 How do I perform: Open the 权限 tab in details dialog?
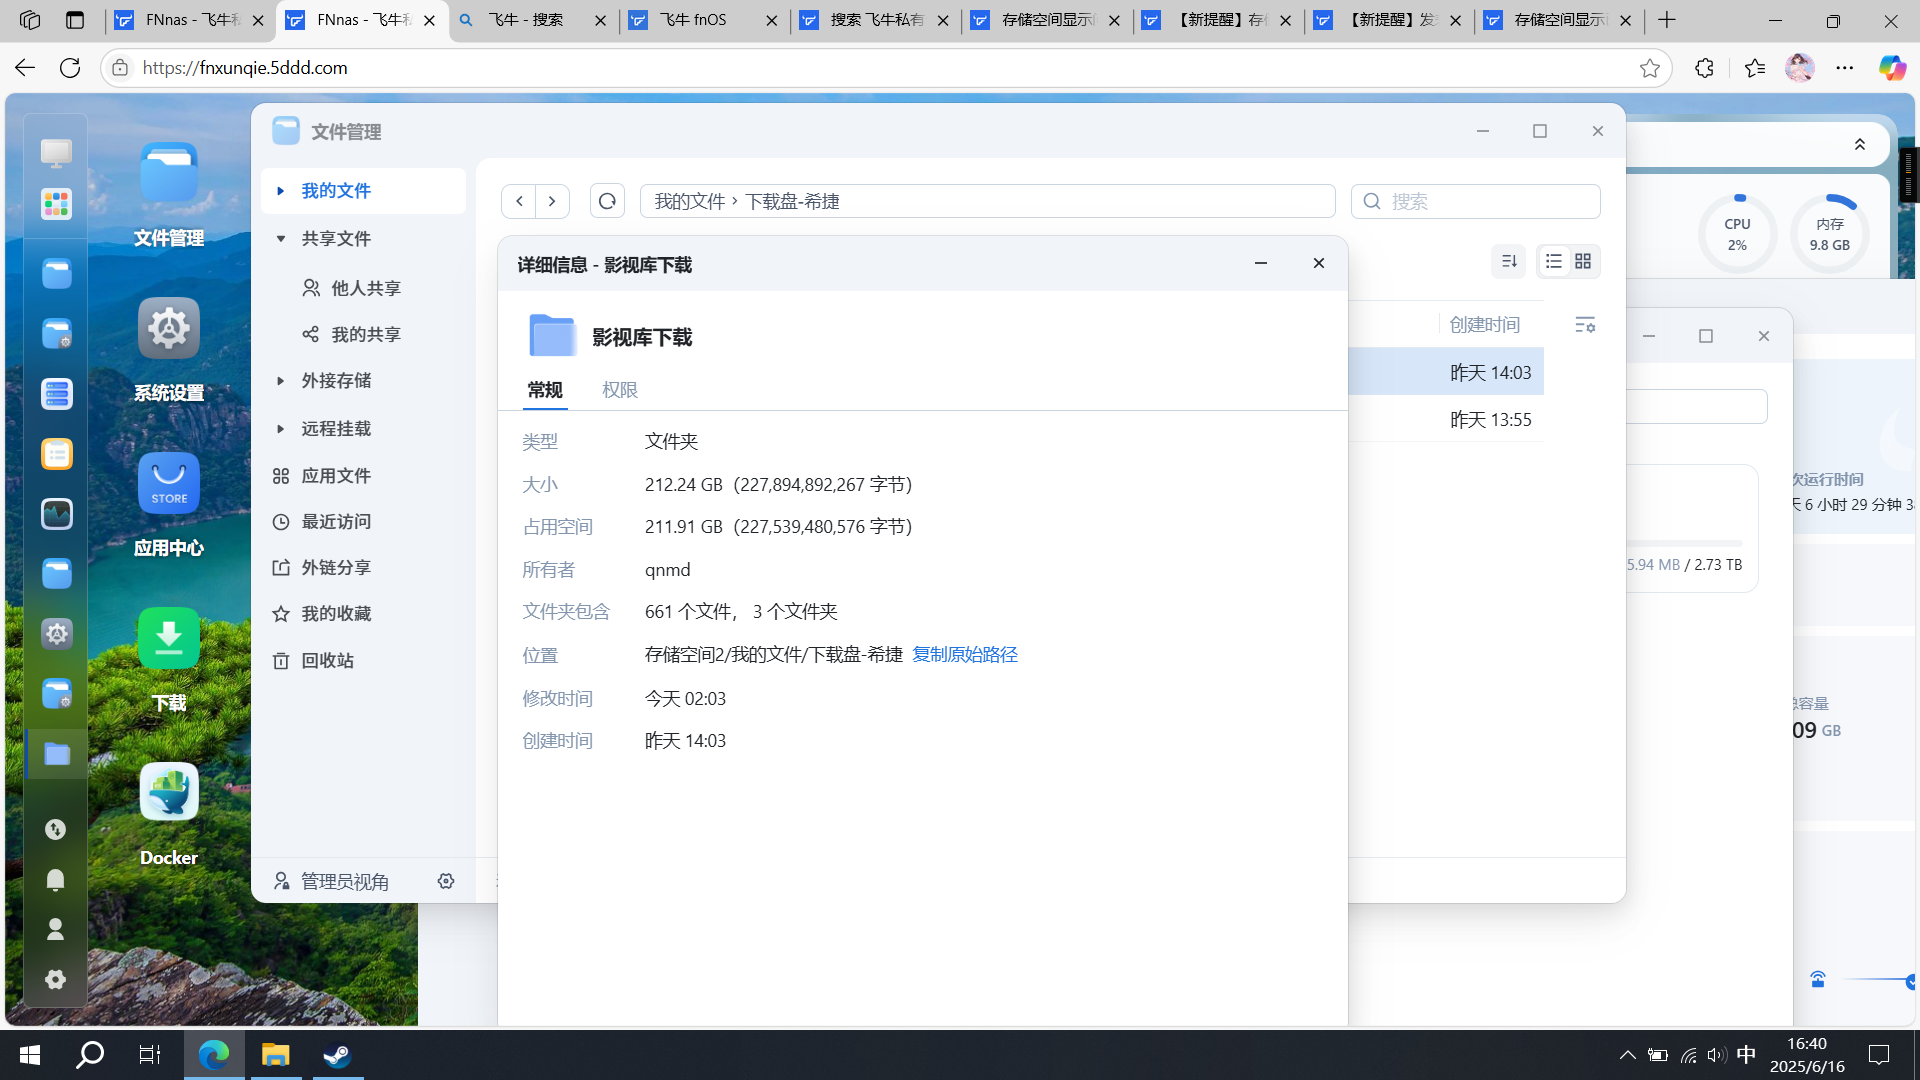coord(620,390)
